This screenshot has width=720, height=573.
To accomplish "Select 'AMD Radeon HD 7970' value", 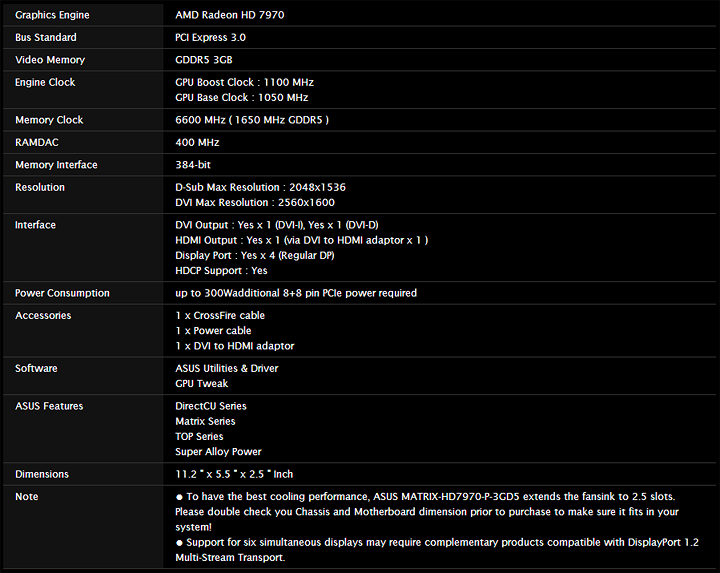I will pyautogui.click(x=230, y=15).
